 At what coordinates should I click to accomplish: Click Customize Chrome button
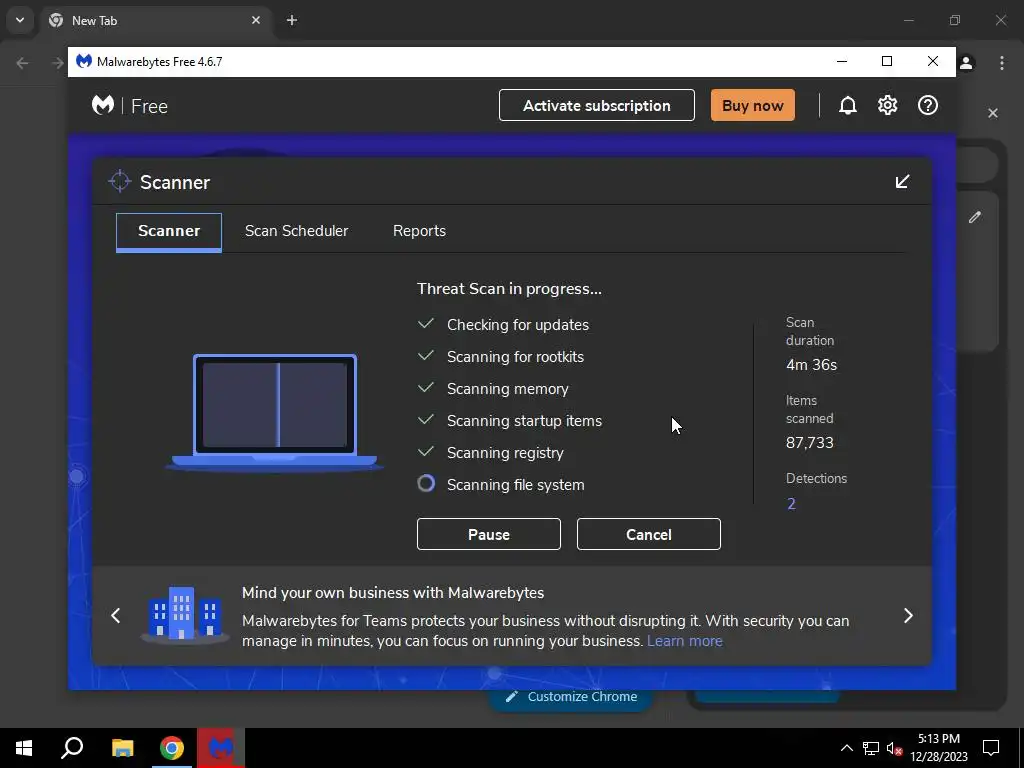[571, 697]
